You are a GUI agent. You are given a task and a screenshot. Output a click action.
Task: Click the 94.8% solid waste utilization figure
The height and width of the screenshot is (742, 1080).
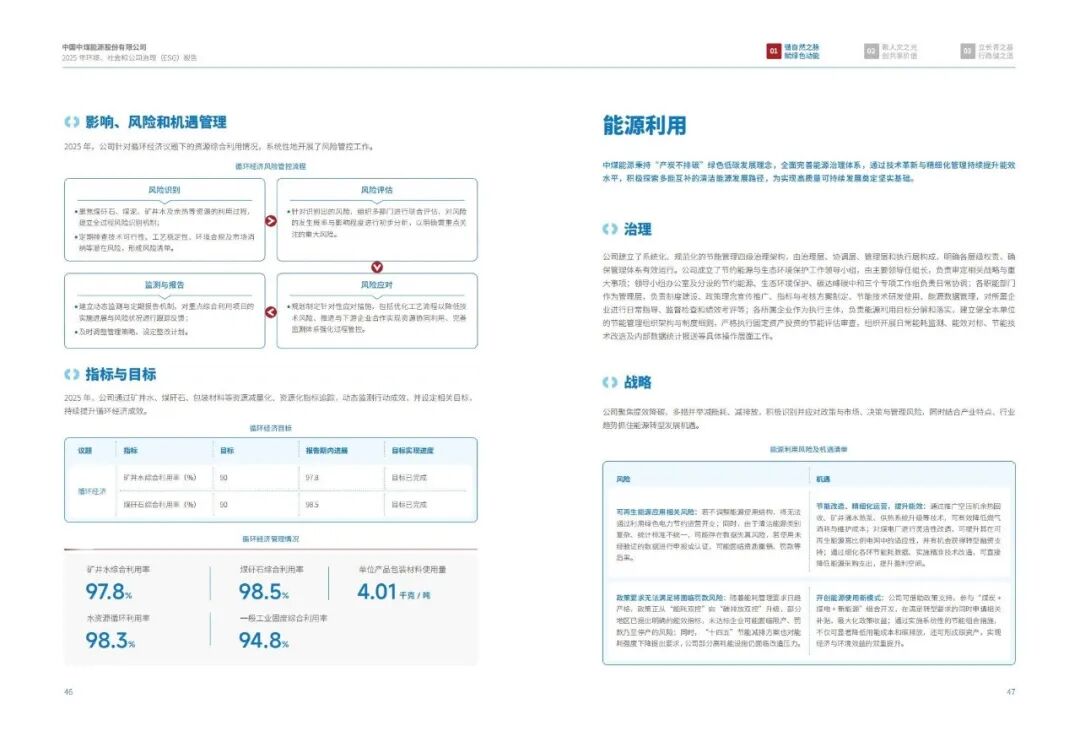[263, 640]
